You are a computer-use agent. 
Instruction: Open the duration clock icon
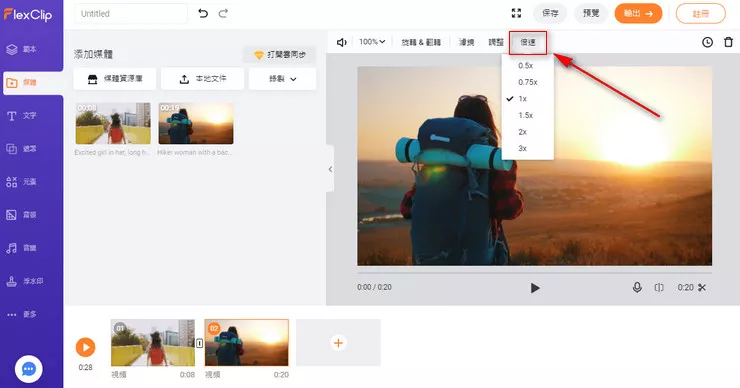707,42
